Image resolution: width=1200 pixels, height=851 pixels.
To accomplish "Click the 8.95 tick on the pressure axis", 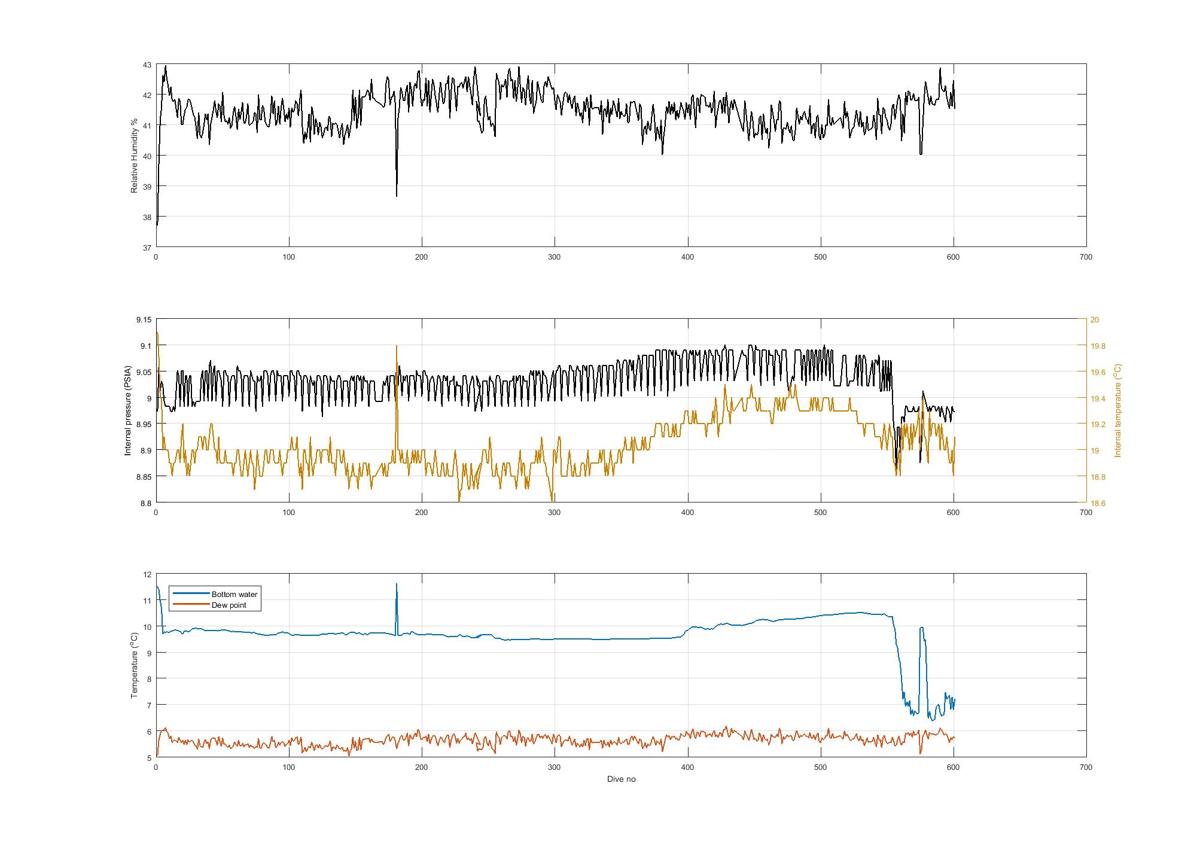I will click(x=144, y=424).
